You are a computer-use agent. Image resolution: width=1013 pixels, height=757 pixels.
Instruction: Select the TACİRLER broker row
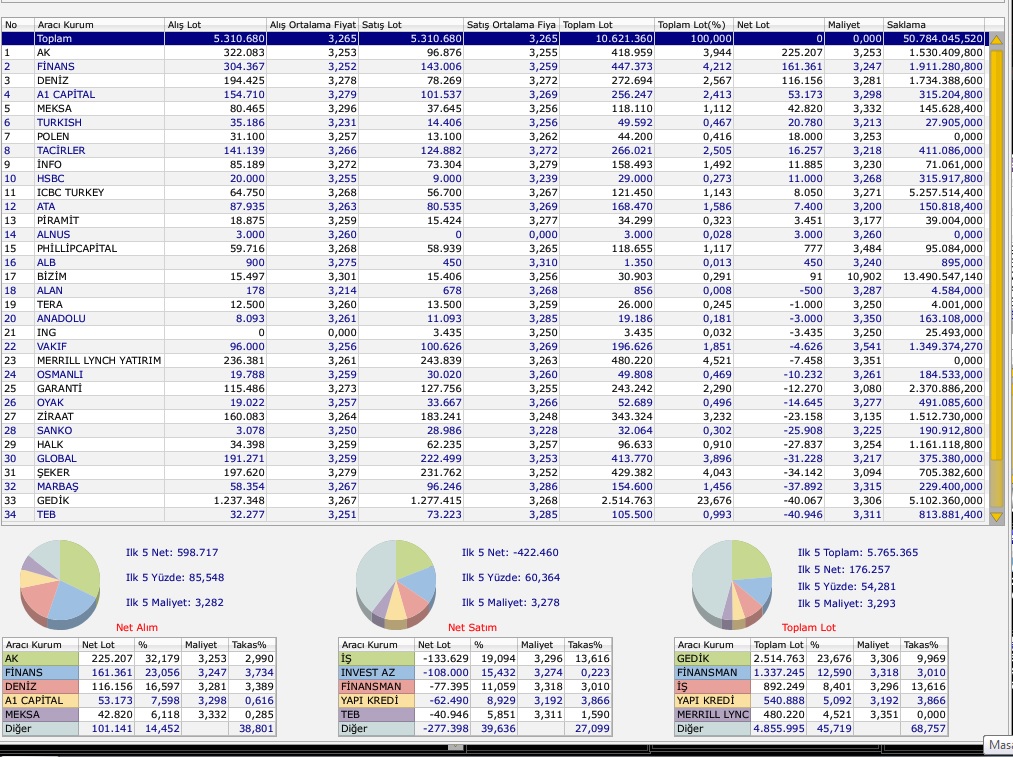tap(494, 150)
